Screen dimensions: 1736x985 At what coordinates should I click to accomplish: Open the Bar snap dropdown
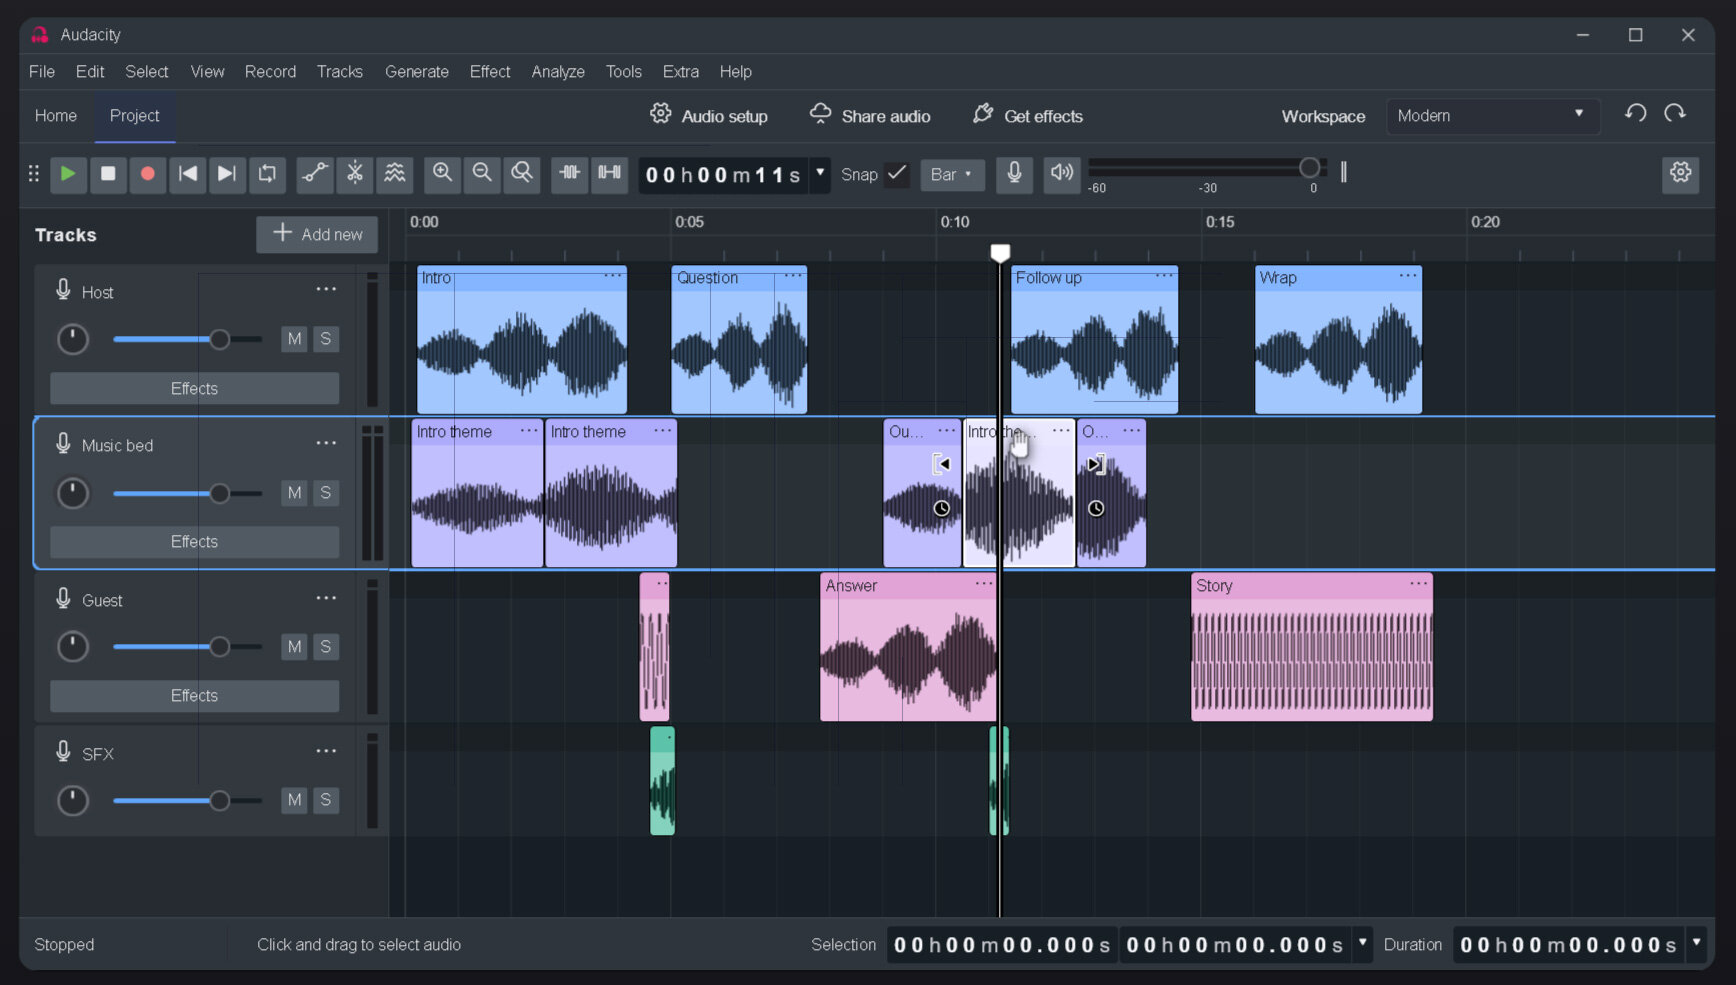coord(952,174)
